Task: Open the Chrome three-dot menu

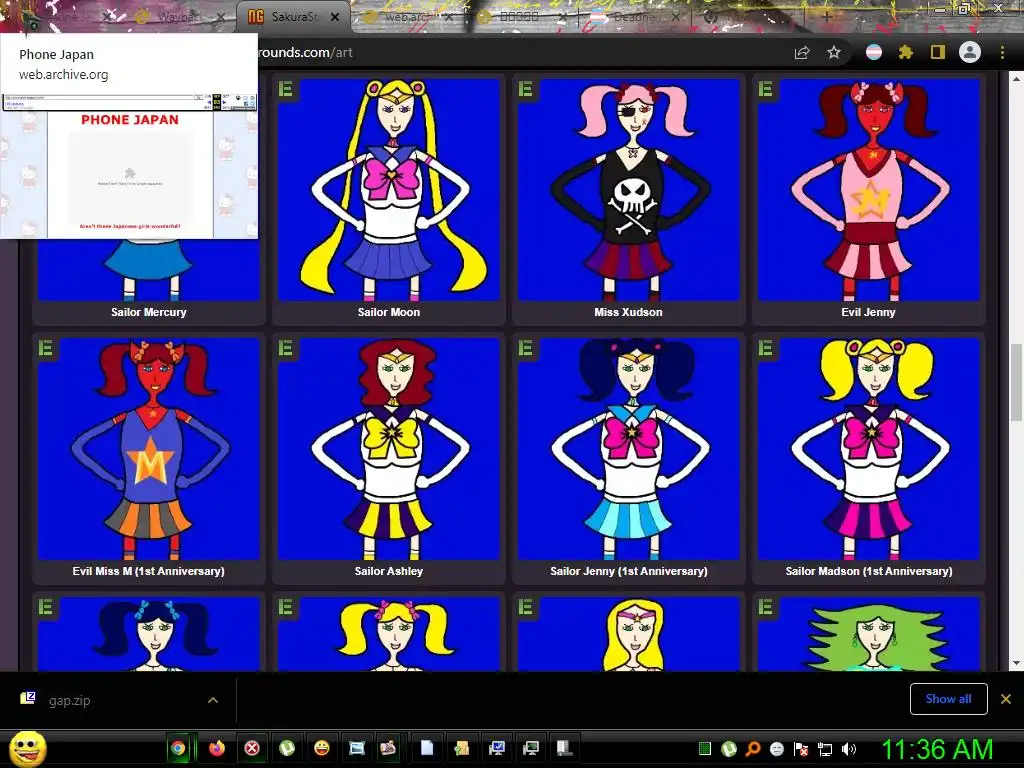Action: (x=1002, y=52)
